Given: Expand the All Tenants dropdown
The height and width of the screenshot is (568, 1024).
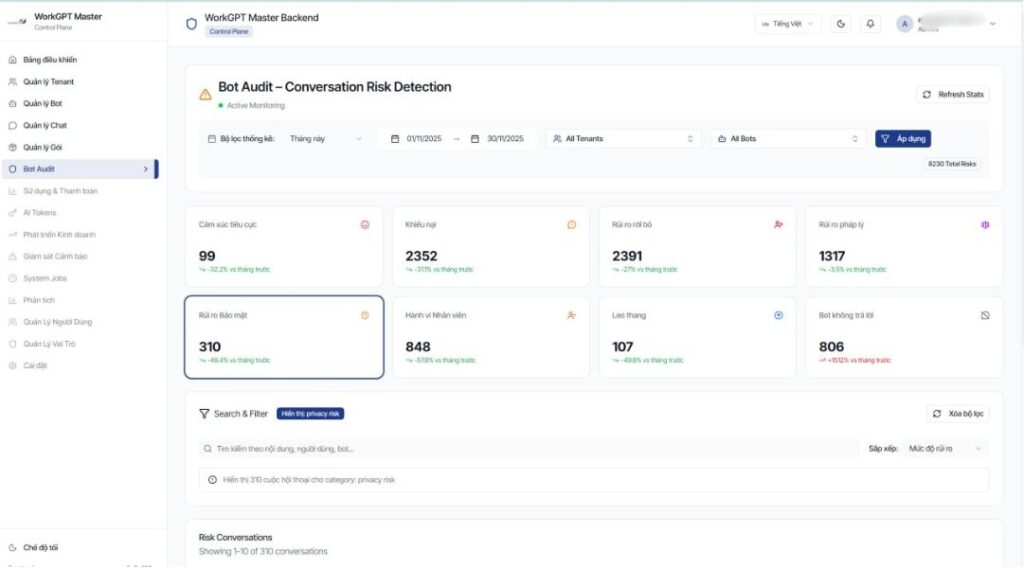Looking at the screenshot, I should point(622,139).
